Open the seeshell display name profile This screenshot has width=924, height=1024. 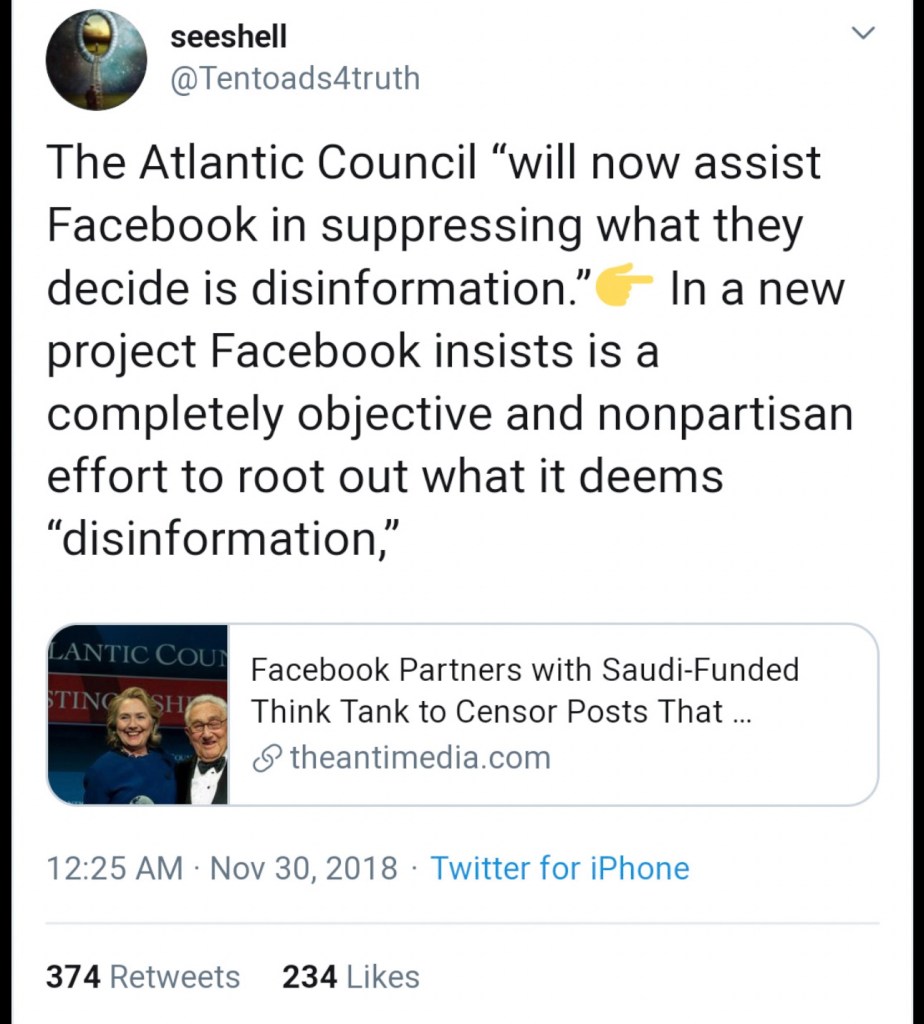point(228,36)
